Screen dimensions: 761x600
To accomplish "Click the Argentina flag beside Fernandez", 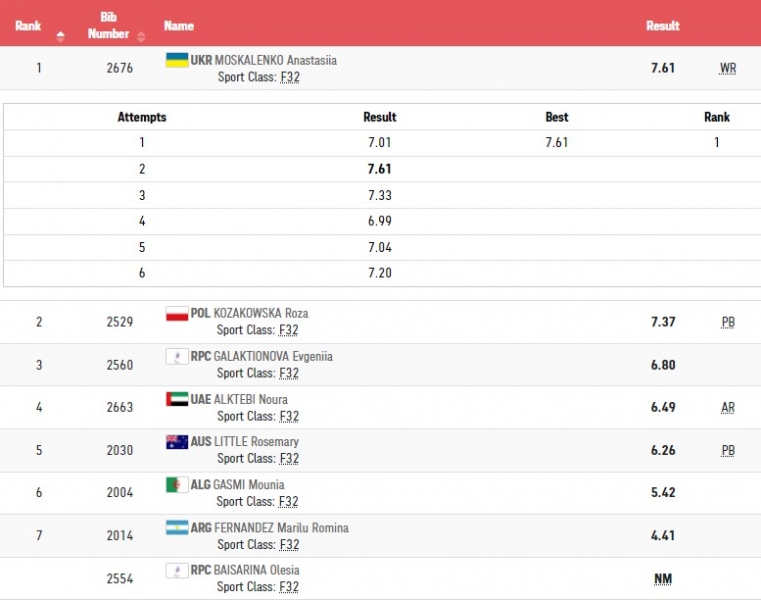I will [x=176, y=528].
